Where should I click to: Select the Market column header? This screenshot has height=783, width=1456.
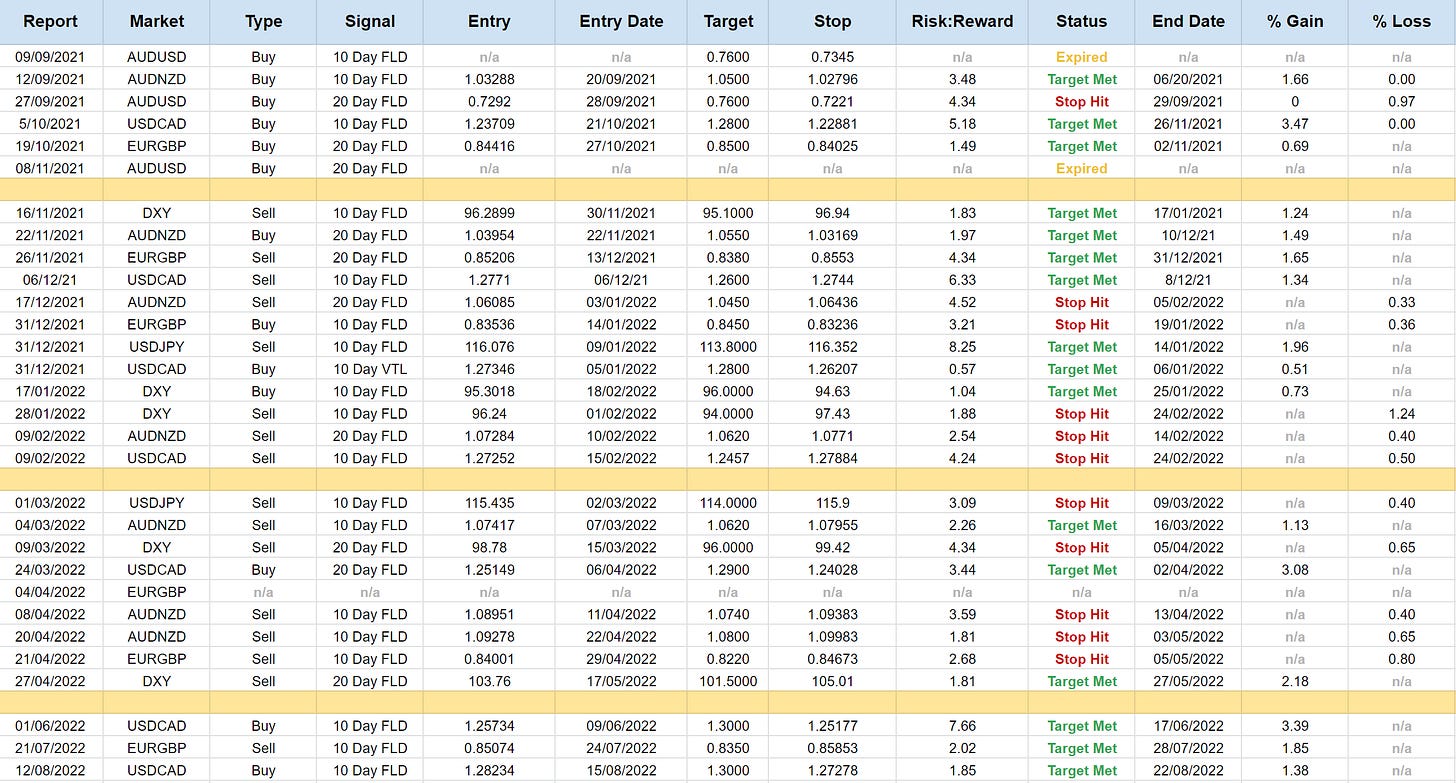[157, 21]
